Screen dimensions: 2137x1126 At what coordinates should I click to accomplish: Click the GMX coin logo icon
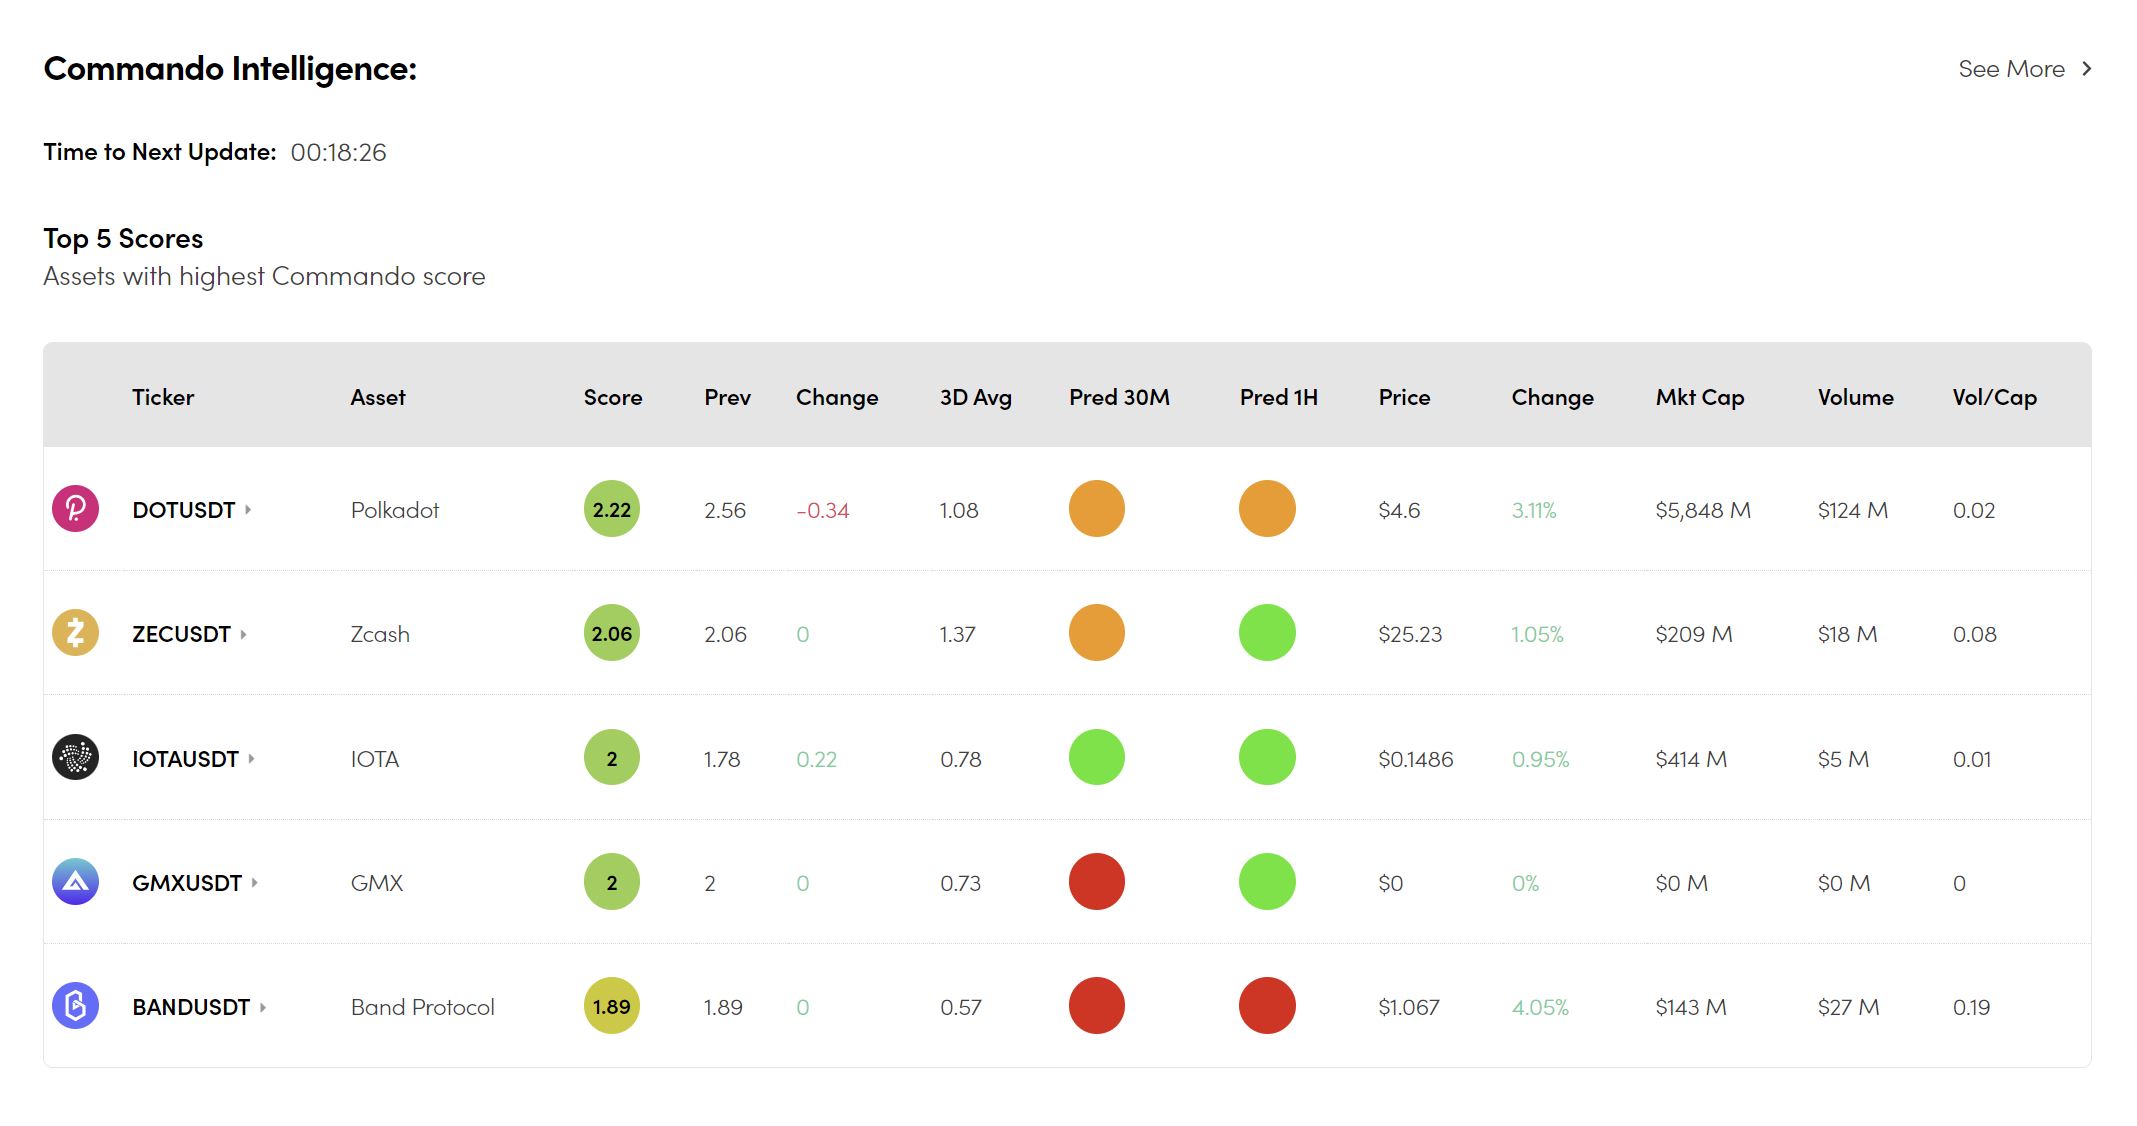coord(75,882)
